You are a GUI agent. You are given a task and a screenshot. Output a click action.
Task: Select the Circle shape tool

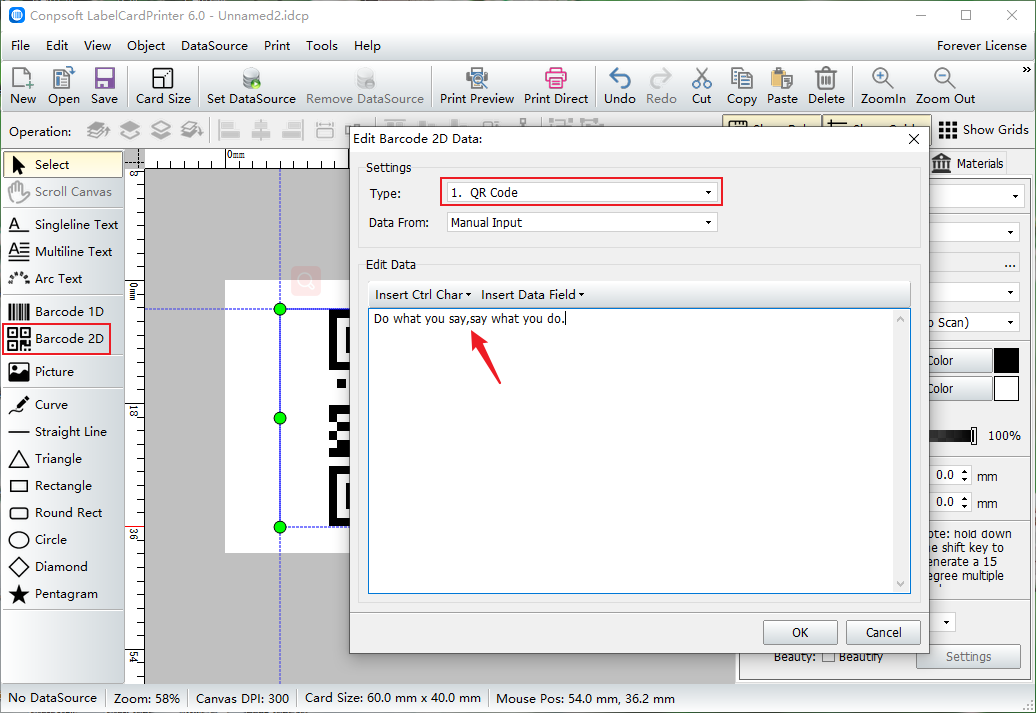[63, 540]
